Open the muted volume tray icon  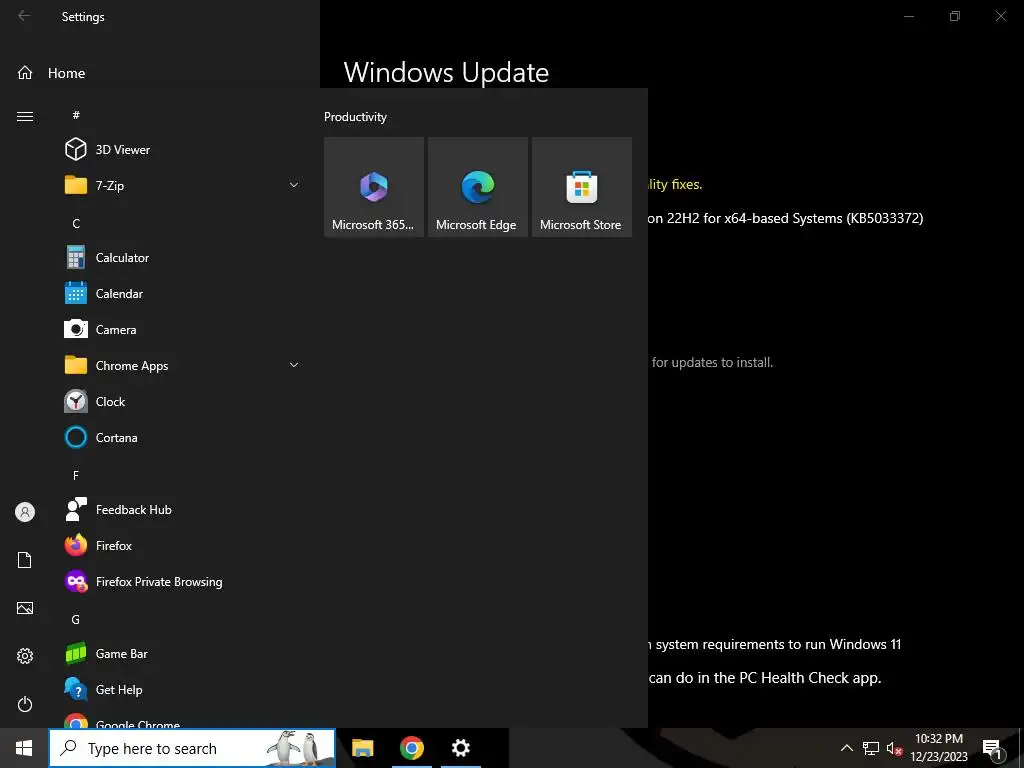point(894,748)
